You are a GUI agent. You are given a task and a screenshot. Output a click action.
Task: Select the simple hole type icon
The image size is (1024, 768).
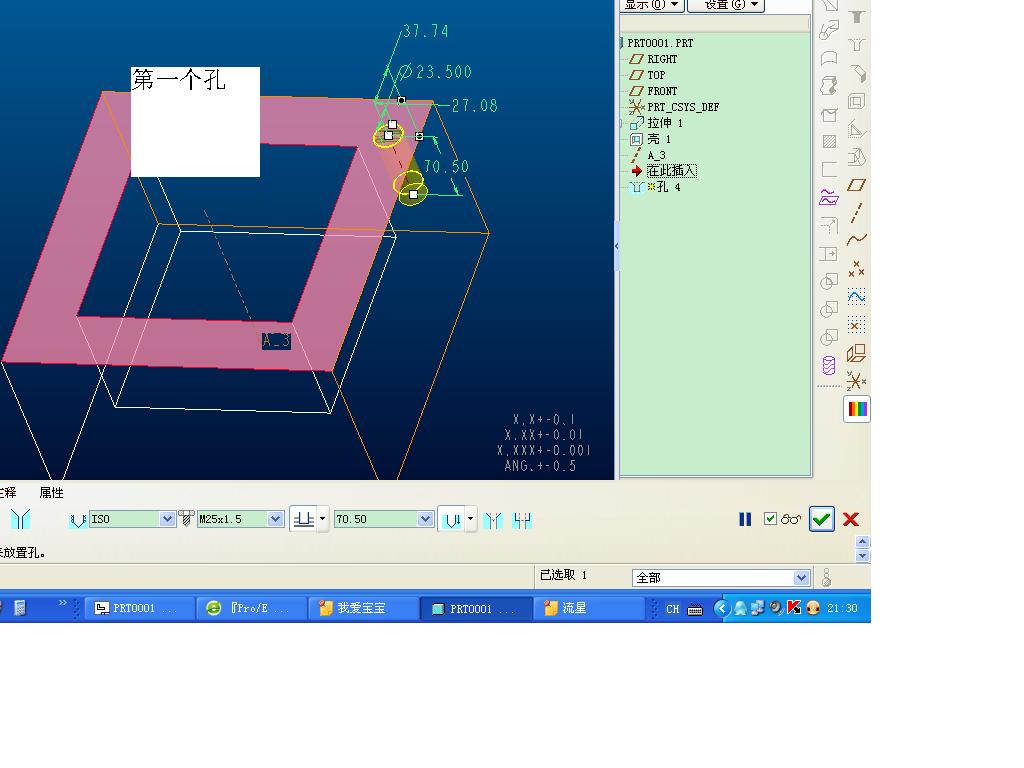pyautogui.click(x=20, y=520)
